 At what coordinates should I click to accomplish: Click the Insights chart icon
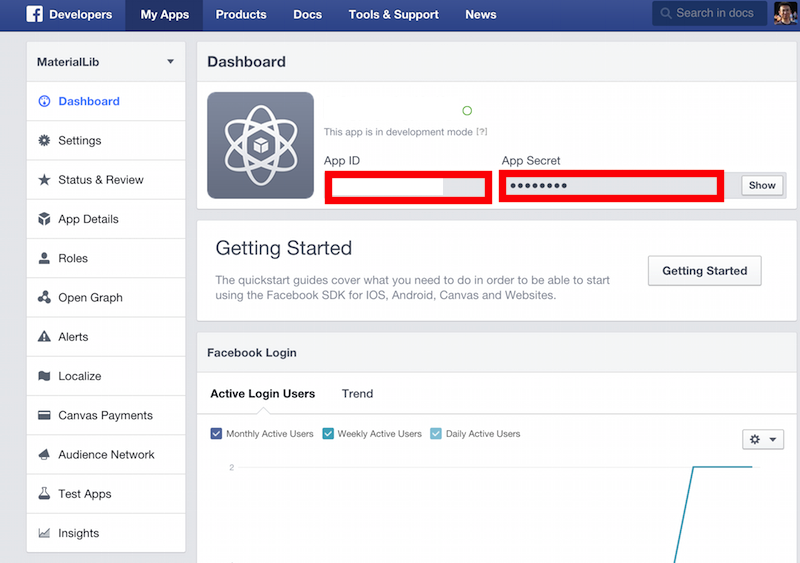coord(44,533)
